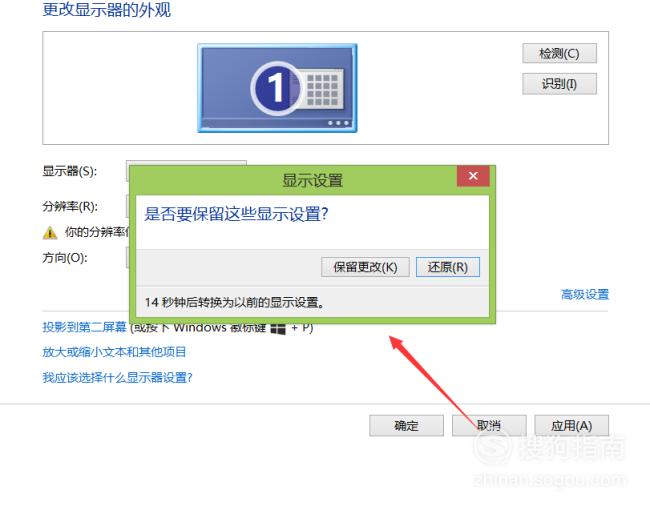This screenshot has height=514, width=650.
Task: Click the 显示设置 dialog title bar
Action: click(x=293, y=180)
